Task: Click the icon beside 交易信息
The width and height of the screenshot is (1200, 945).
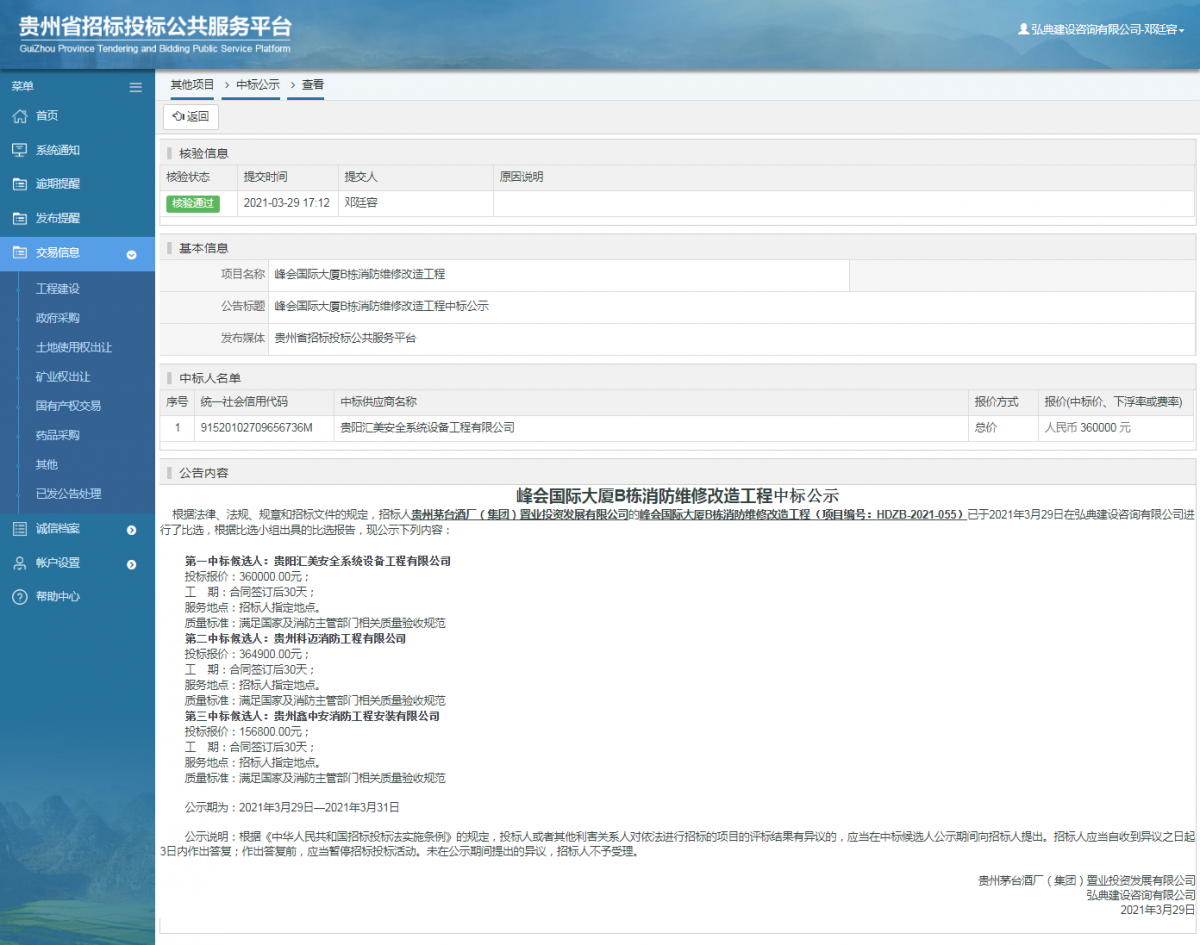Action: (19, 253)
